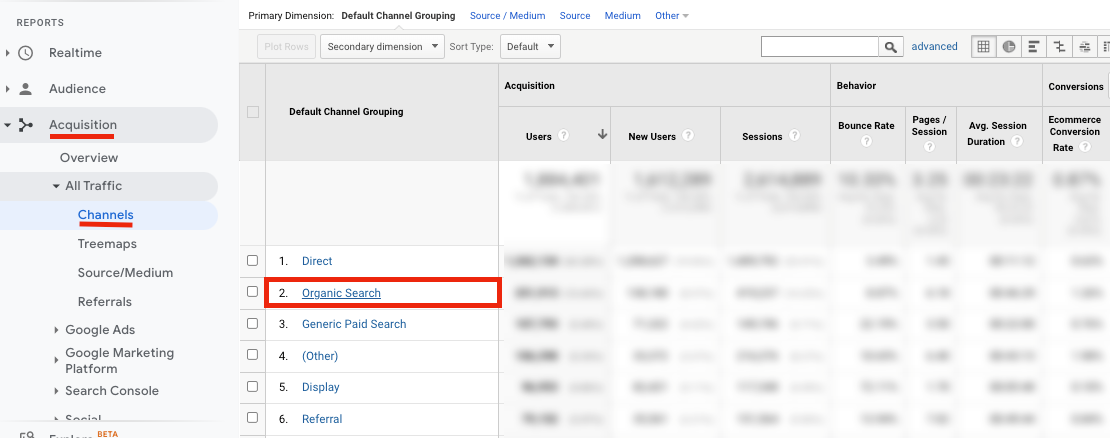Open the Source/Medium report in sidebar
This screenshot has width=1110, height=438.
125,273
